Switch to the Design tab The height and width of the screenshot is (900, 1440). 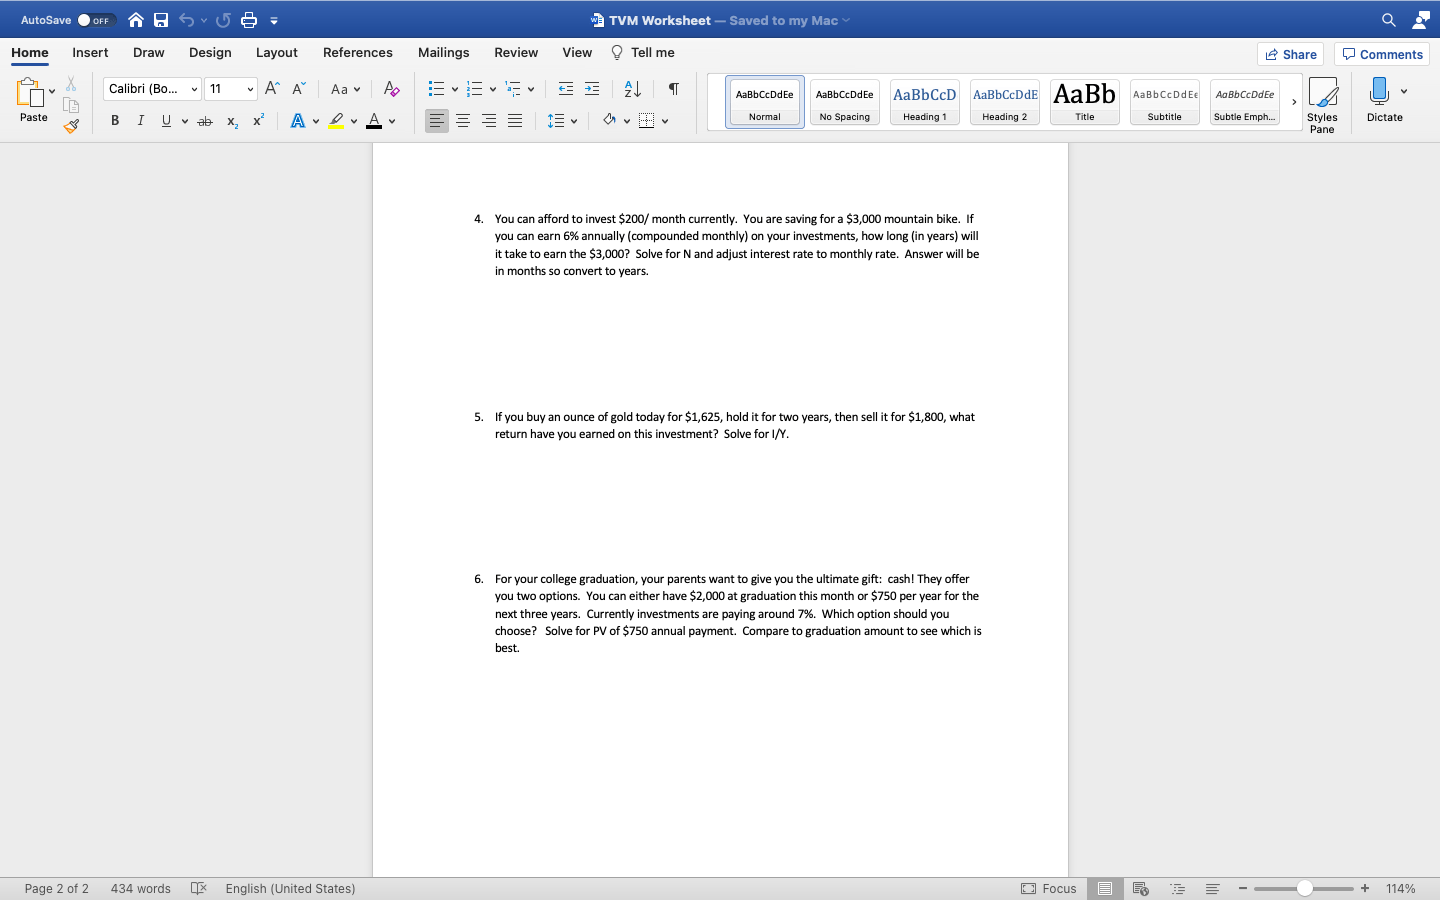click(210, 53)
